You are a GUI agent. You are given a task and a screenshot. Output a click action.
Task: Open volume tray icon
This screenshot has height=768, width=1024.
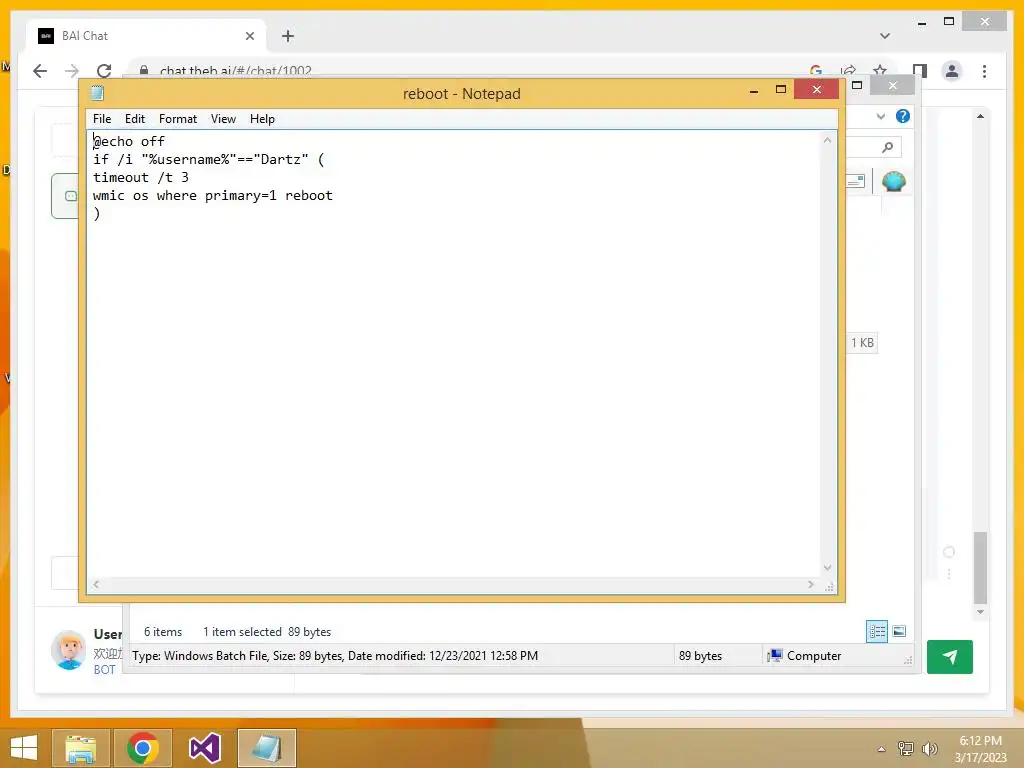click(929, 748)
